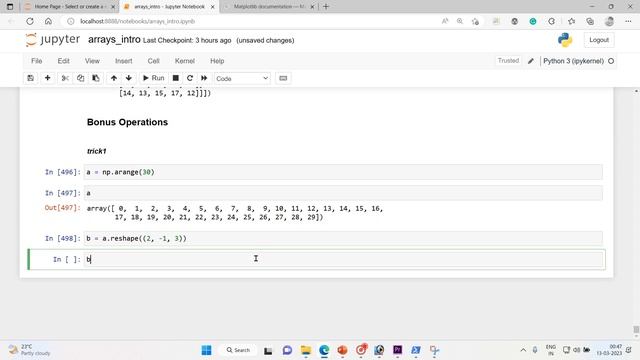Switch to the Matplotlib documentation tab
Screen dimensions: 640x360
click(x=269, y=7)
